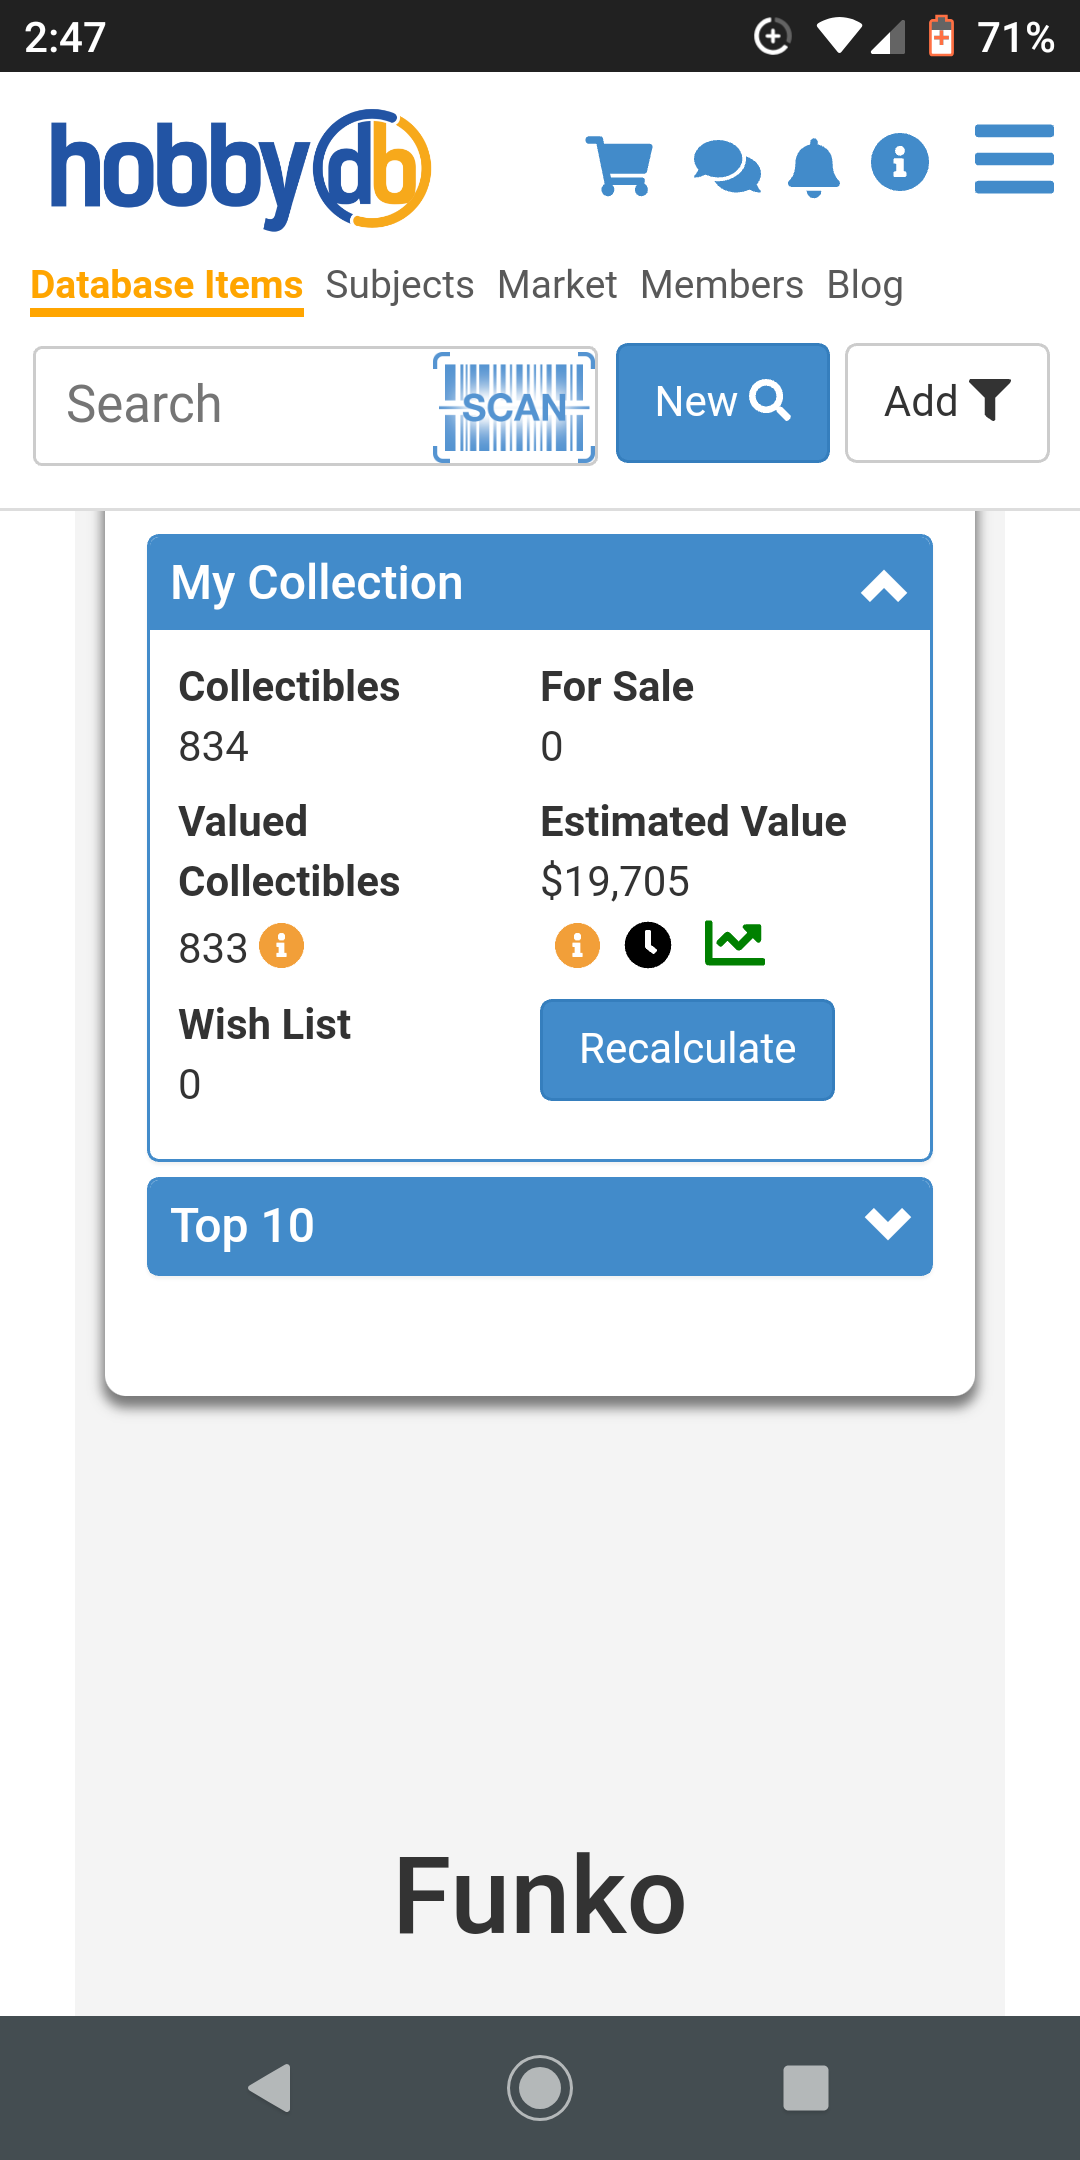Open the green value trend chart icon
The width and height of the screenshot is (1080, 2160).
coord(735,943)
